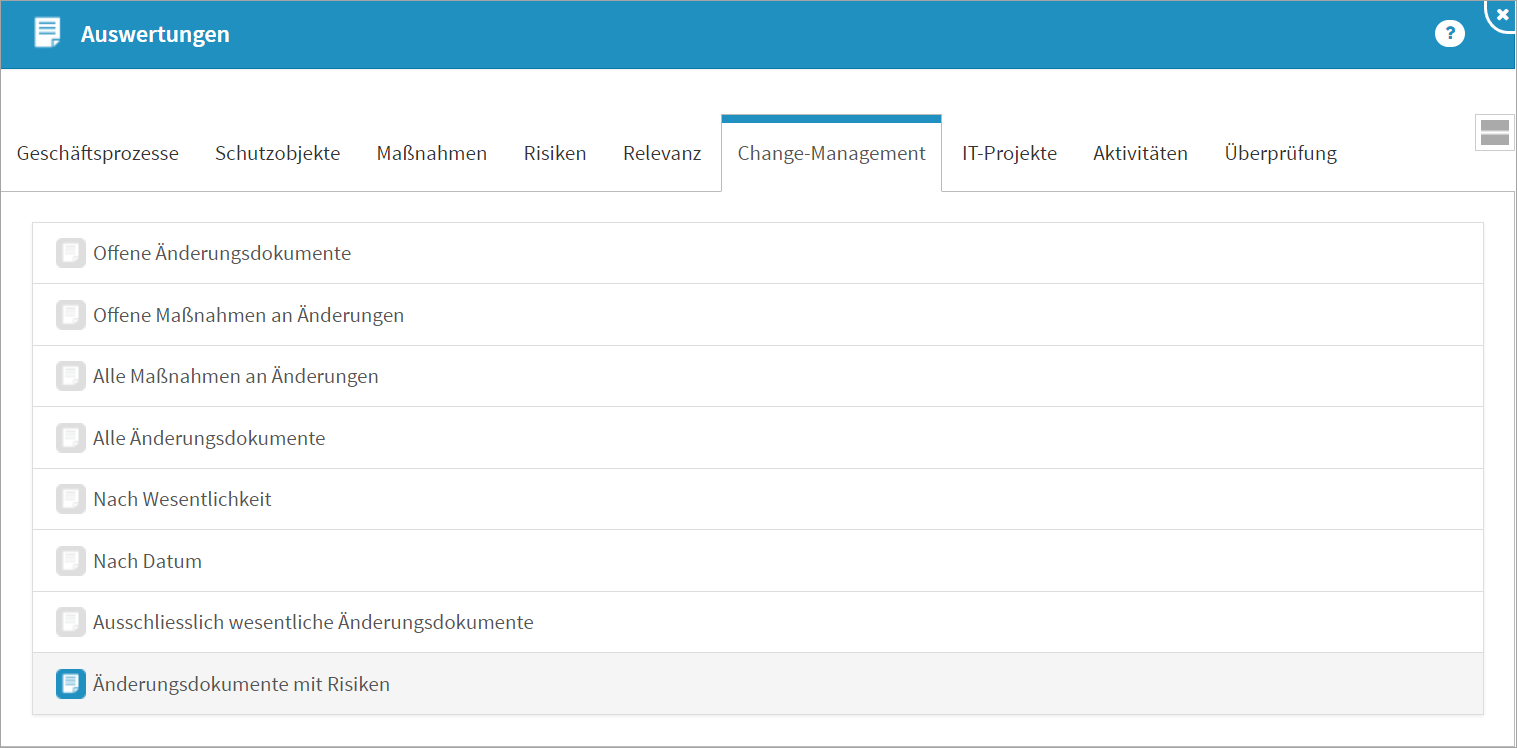This screenshot has height=748, width=1517.
Task: Open the Relevanz tab
Action: point(662,154)
